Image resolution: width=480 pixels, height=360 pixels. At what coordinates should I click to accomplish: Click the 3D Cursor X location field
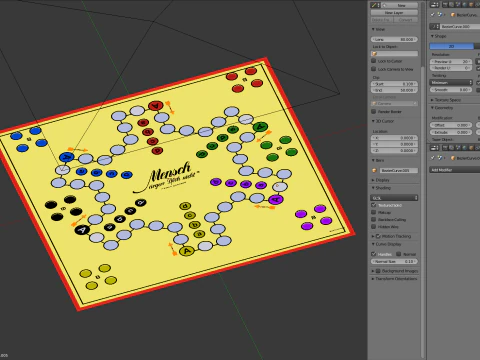pos(394,138)
